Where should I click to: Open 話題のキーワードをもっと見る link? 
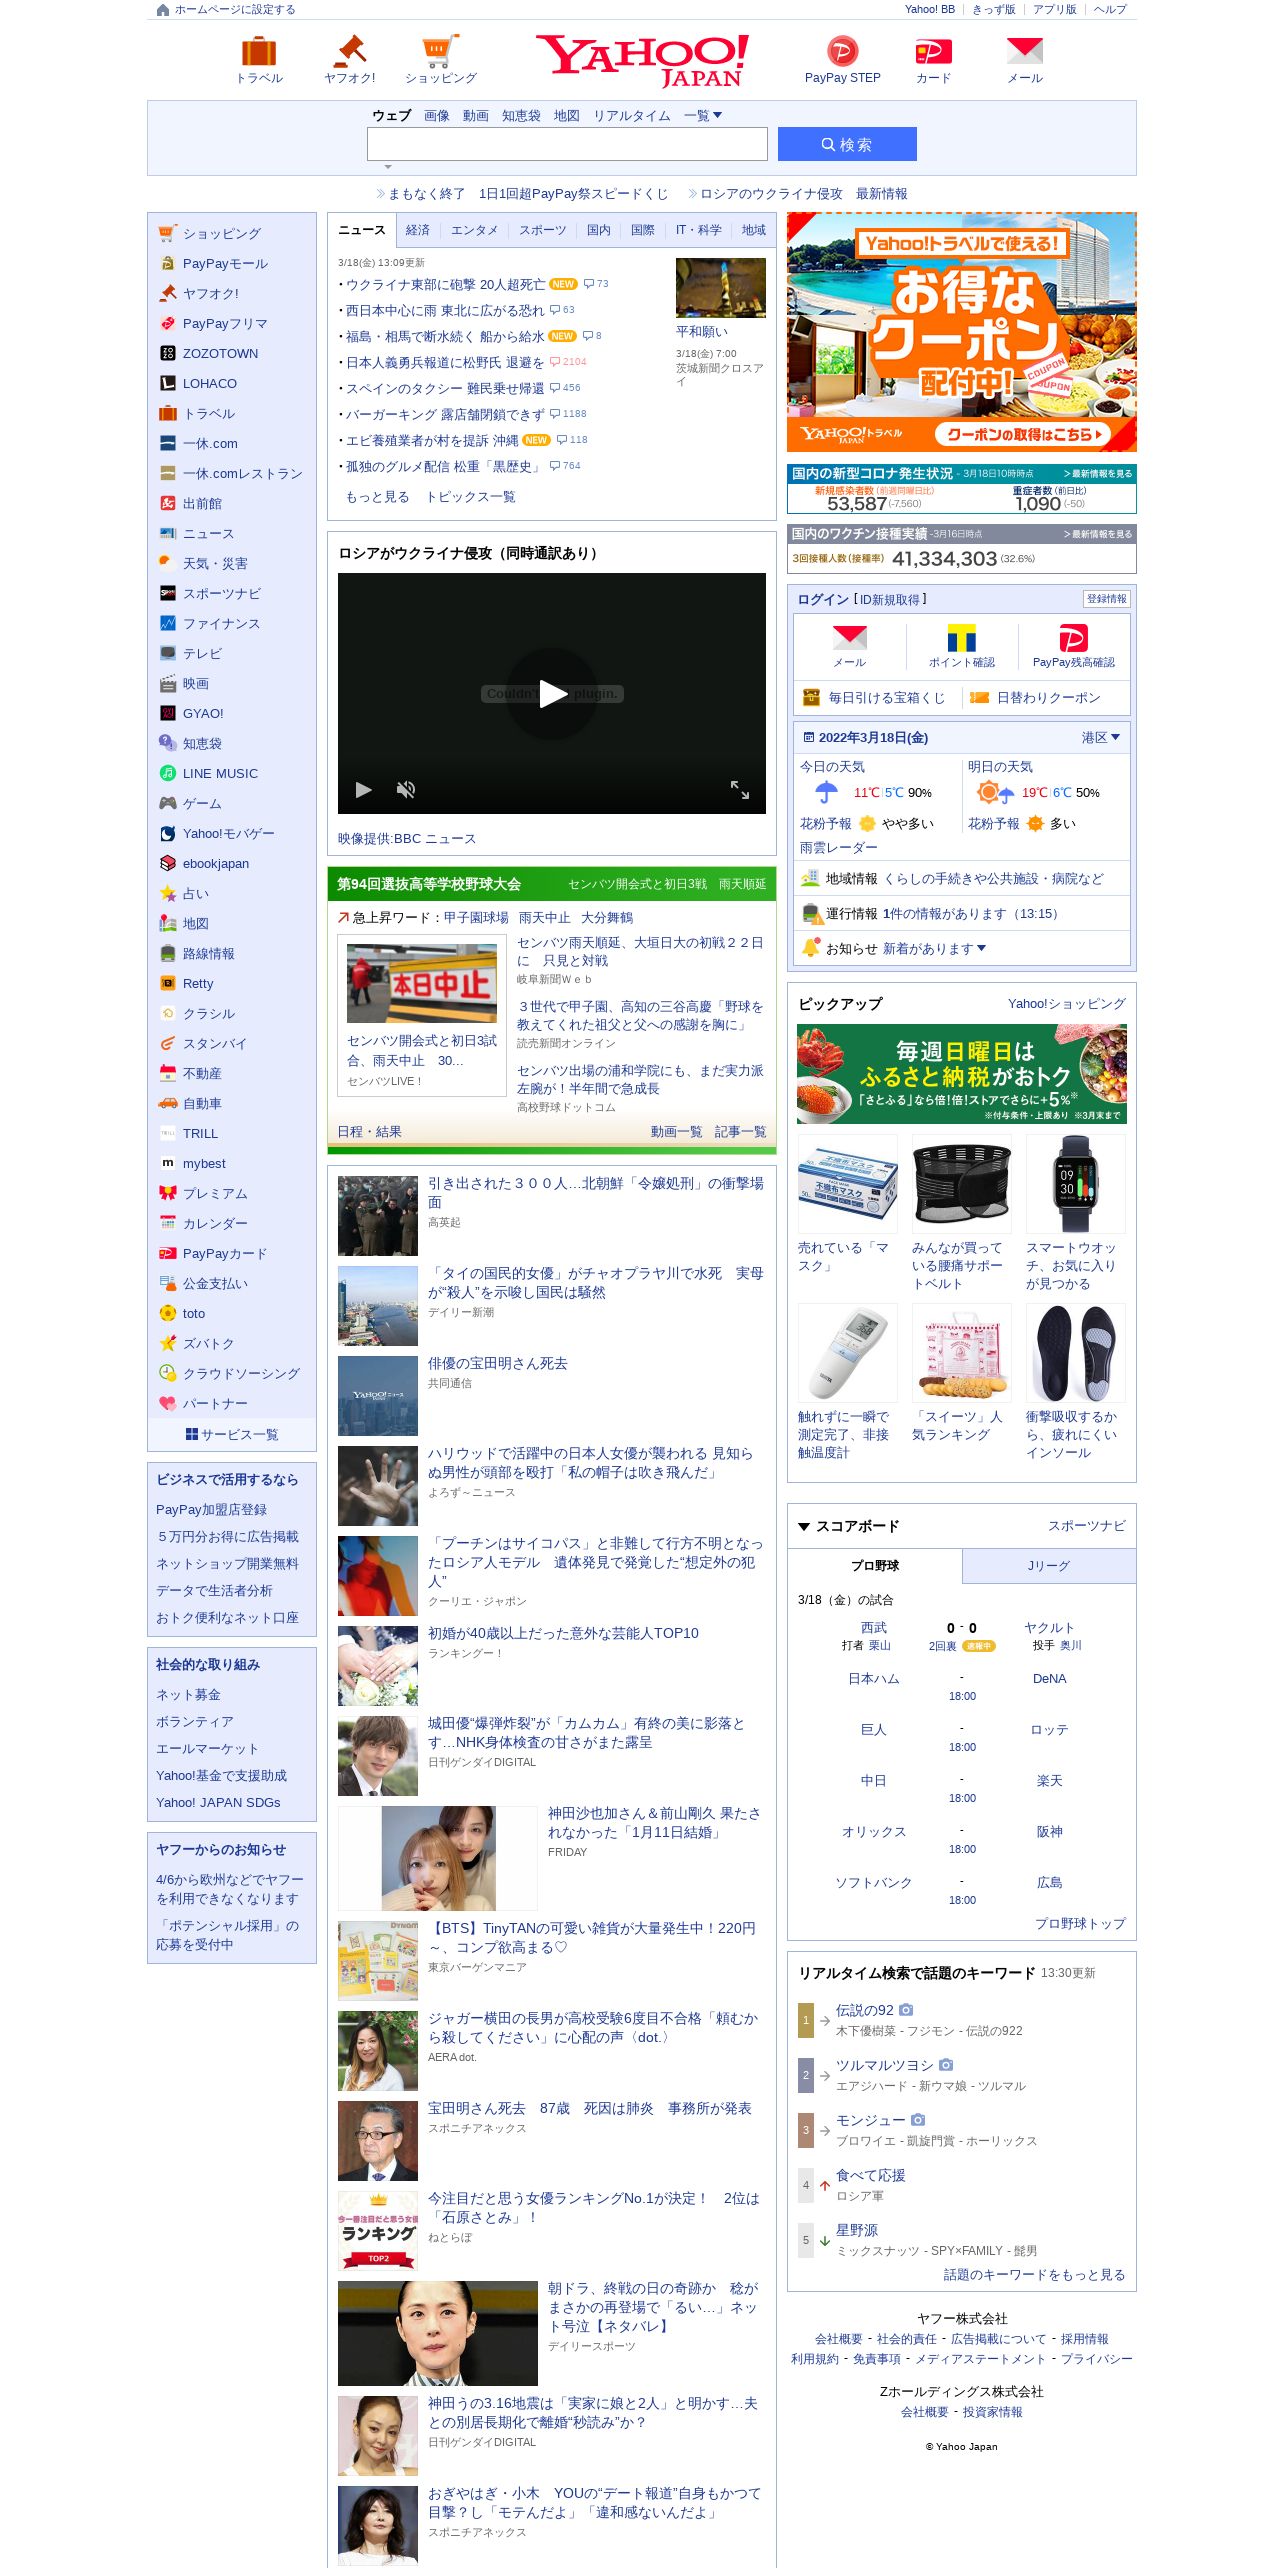coord(1035,2275)
